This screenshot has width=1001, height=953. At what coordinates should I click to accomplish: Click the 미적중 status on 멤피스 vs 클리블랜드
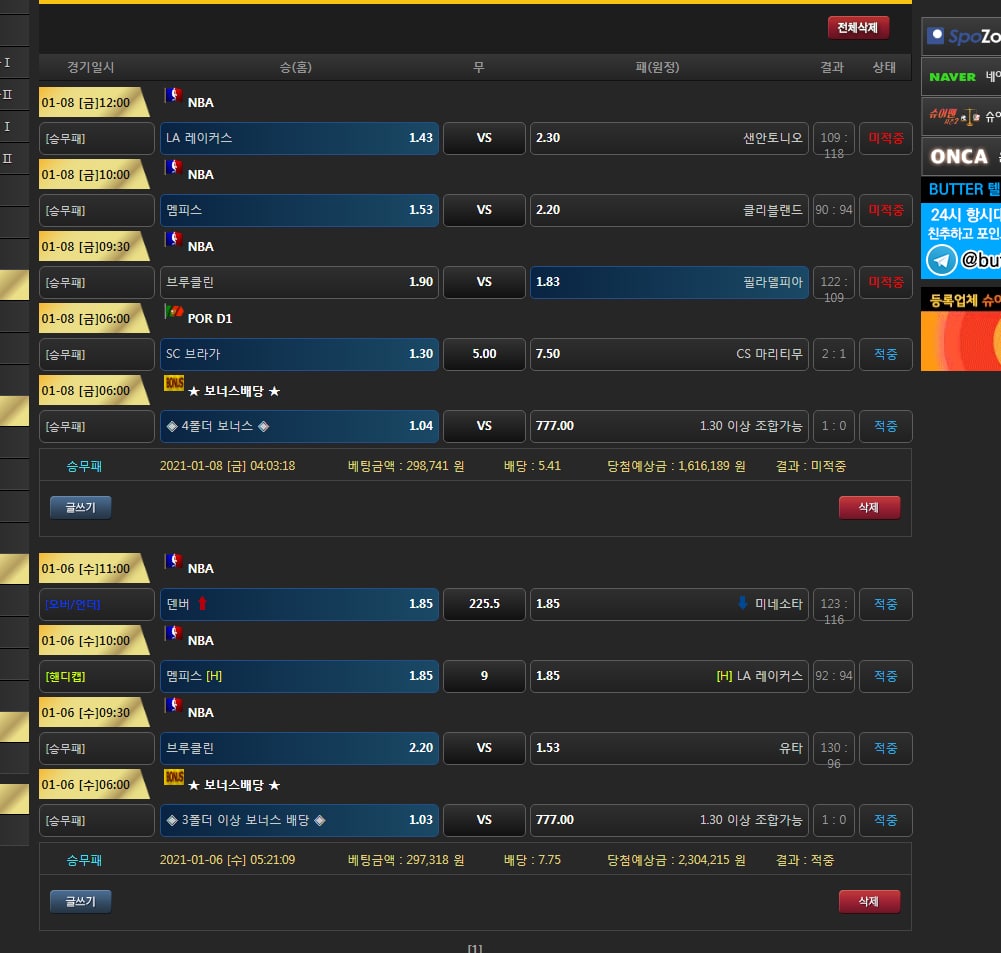click(x=885, y=210)
